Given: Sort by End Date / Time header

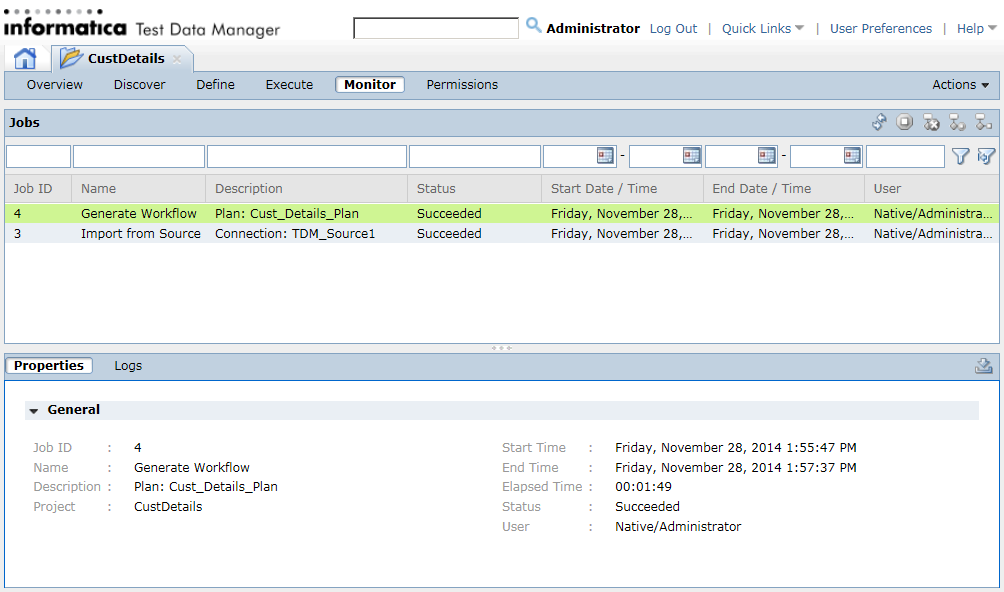Looking at the screenshot, I should click(784, 189).
